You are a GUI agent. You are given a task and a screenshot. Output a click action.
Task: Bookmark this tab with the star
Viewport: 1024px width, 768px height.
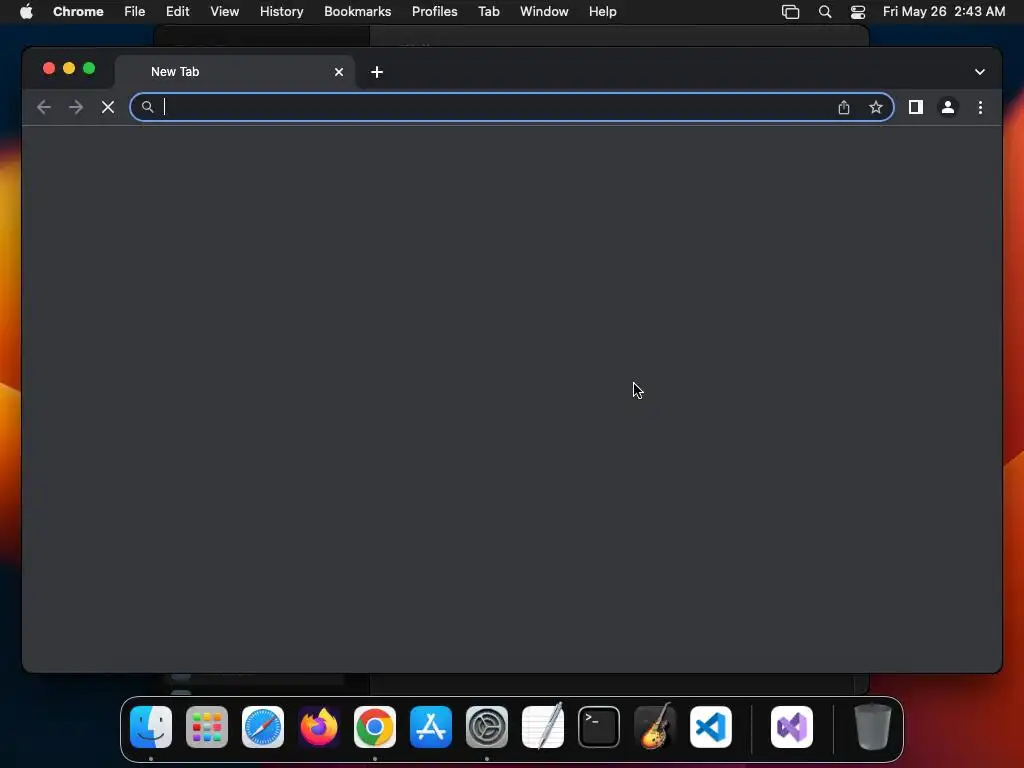876,107
